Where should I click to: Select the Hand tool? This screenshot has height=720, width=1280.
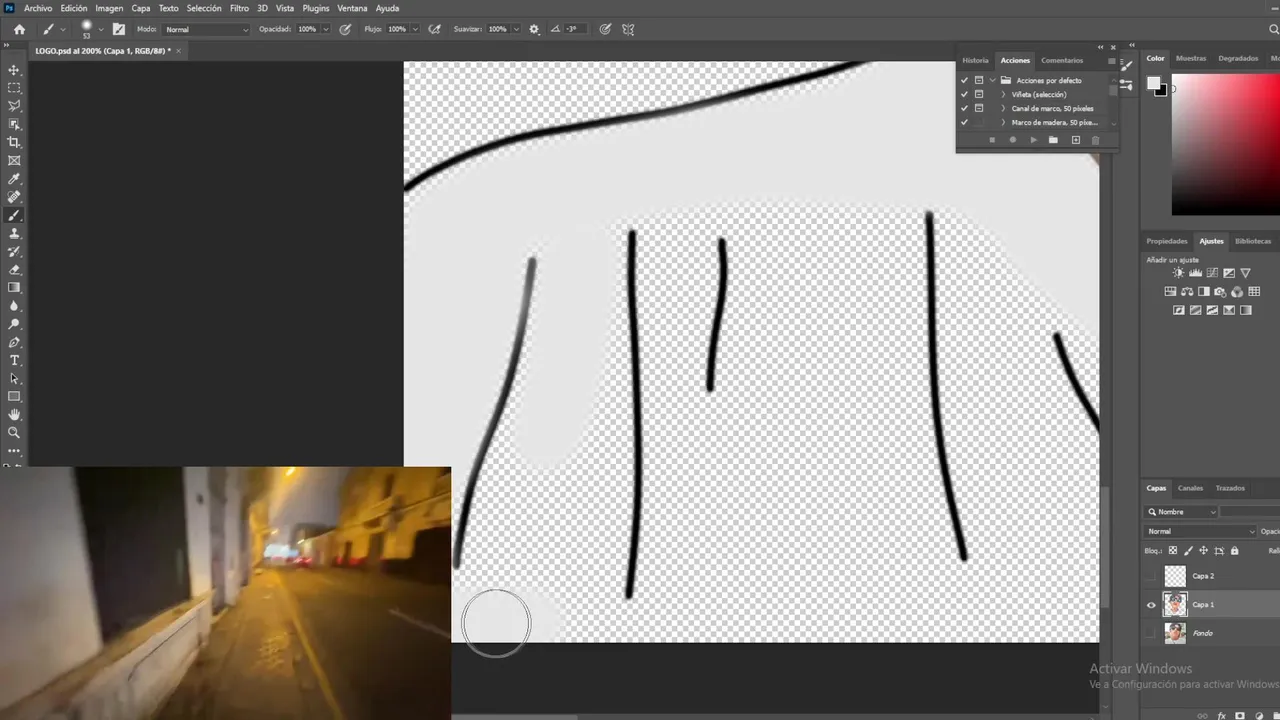(14, 414)
